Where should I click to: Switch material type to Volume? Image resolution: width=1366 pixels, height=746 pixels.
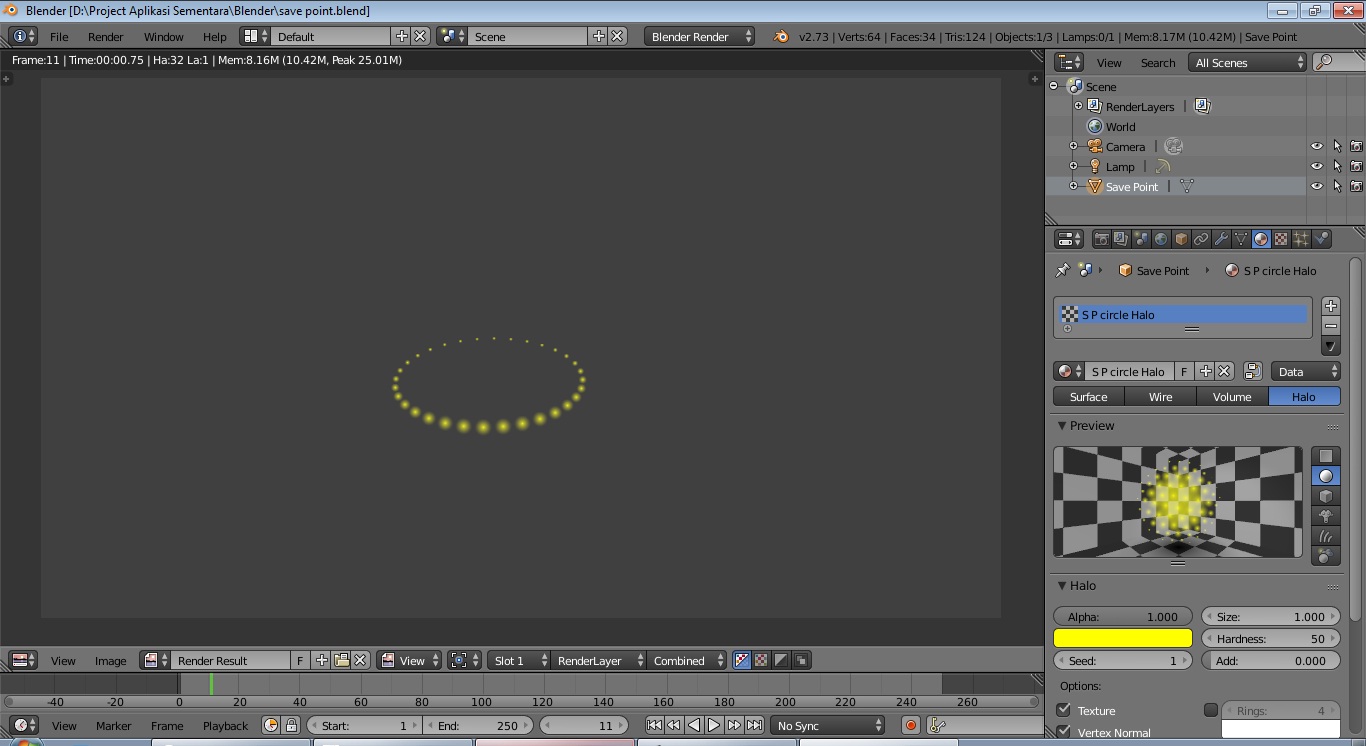(x=1233, y=396)
